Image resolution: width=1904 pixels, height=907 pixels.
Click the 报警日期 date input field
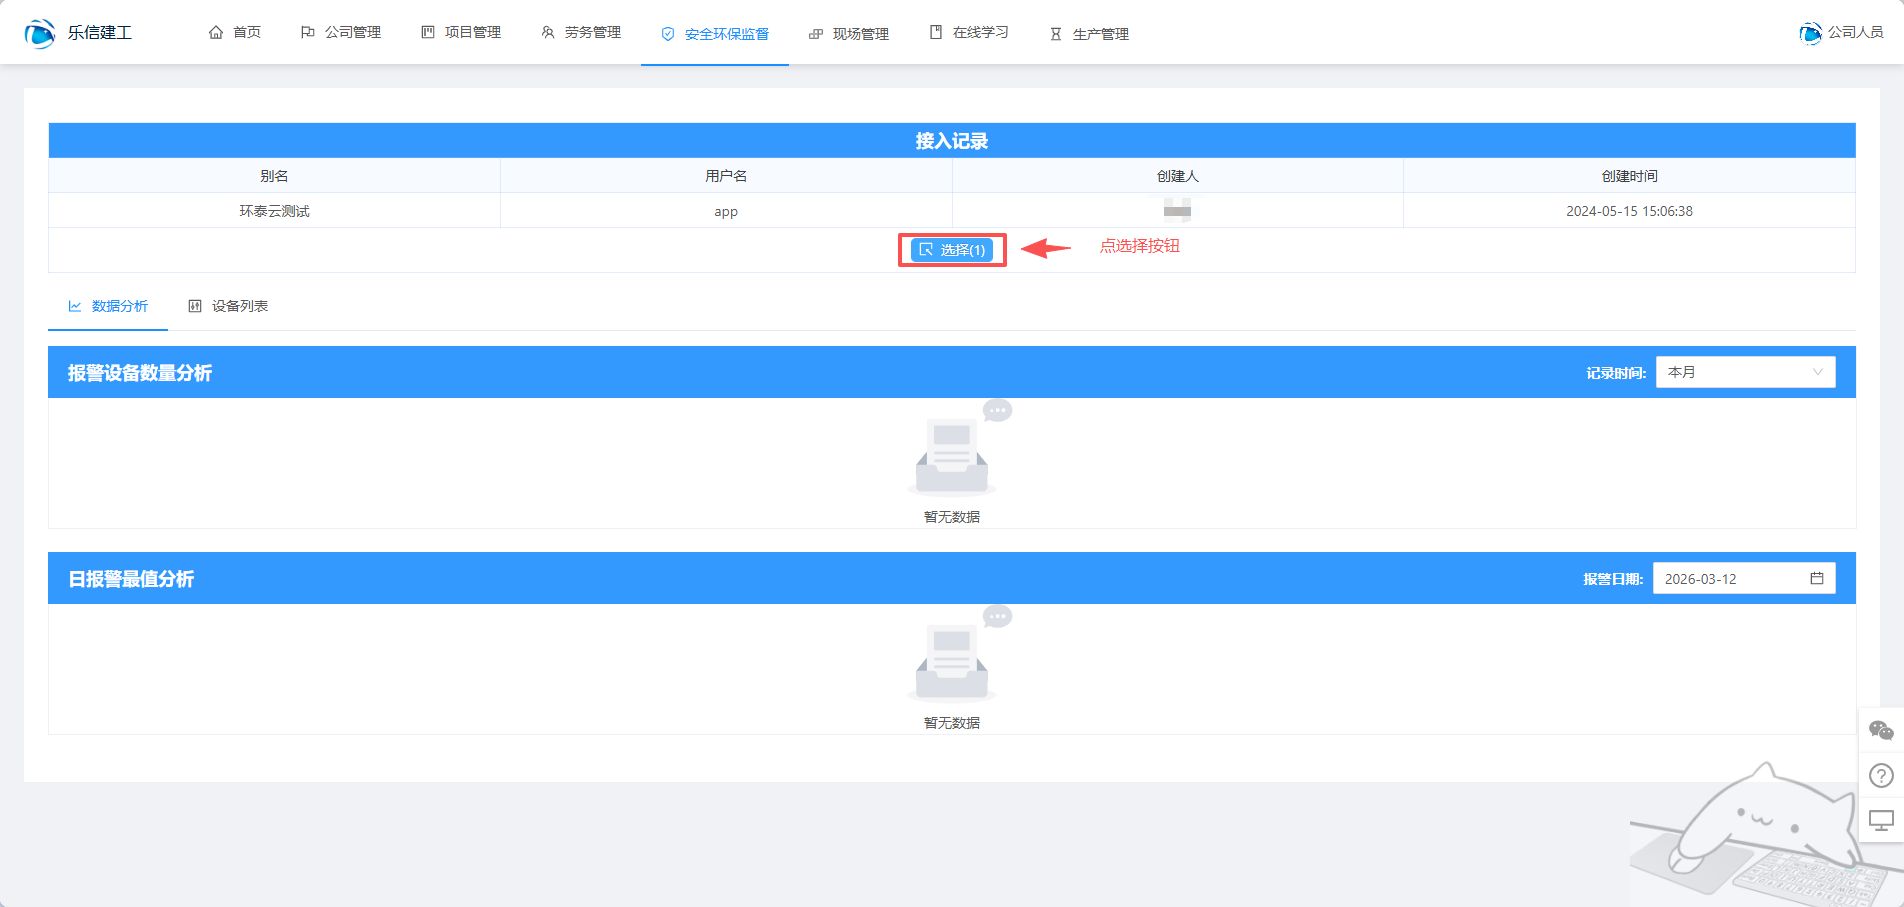click(1730, 579)
